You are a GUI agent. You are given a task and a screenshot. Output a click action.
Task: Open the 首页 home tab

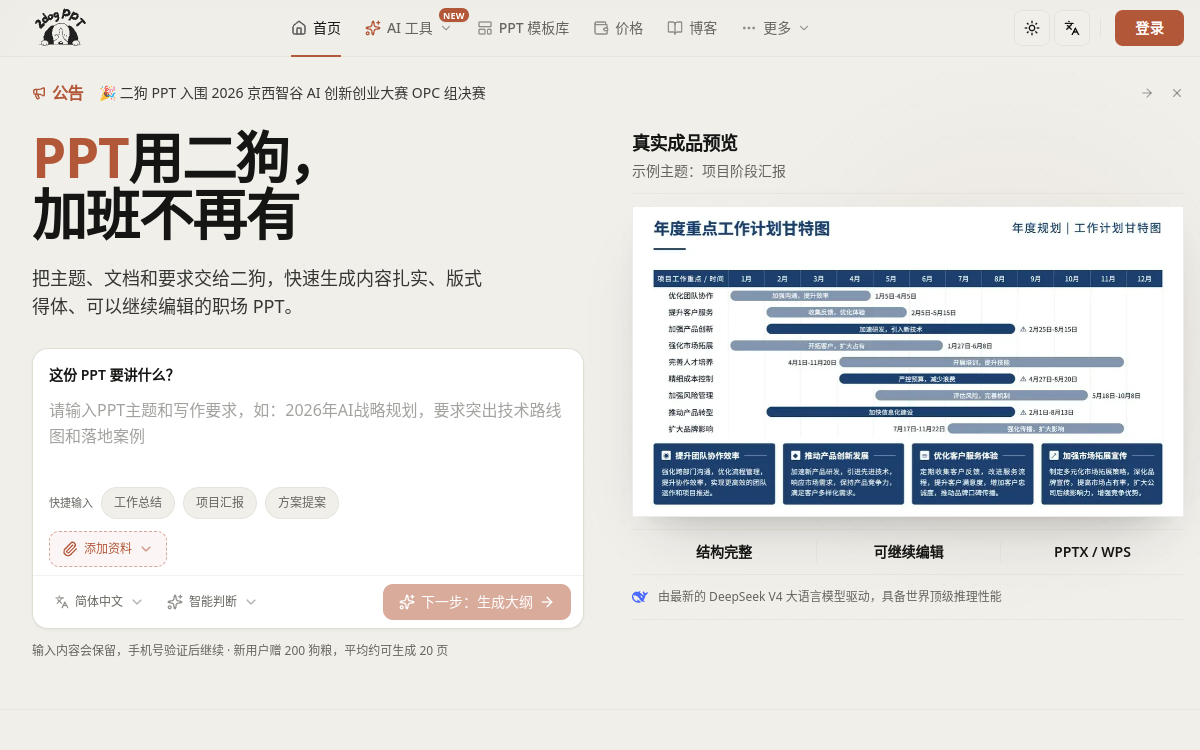[316, 28]
